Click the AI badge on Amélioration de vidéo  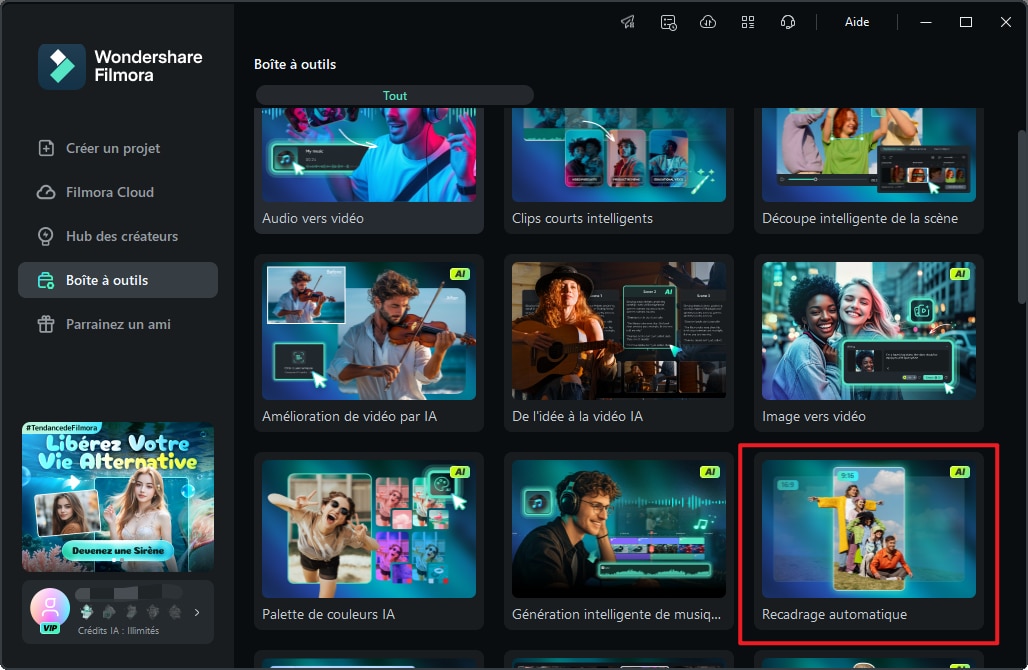click(x=460, y=274)
